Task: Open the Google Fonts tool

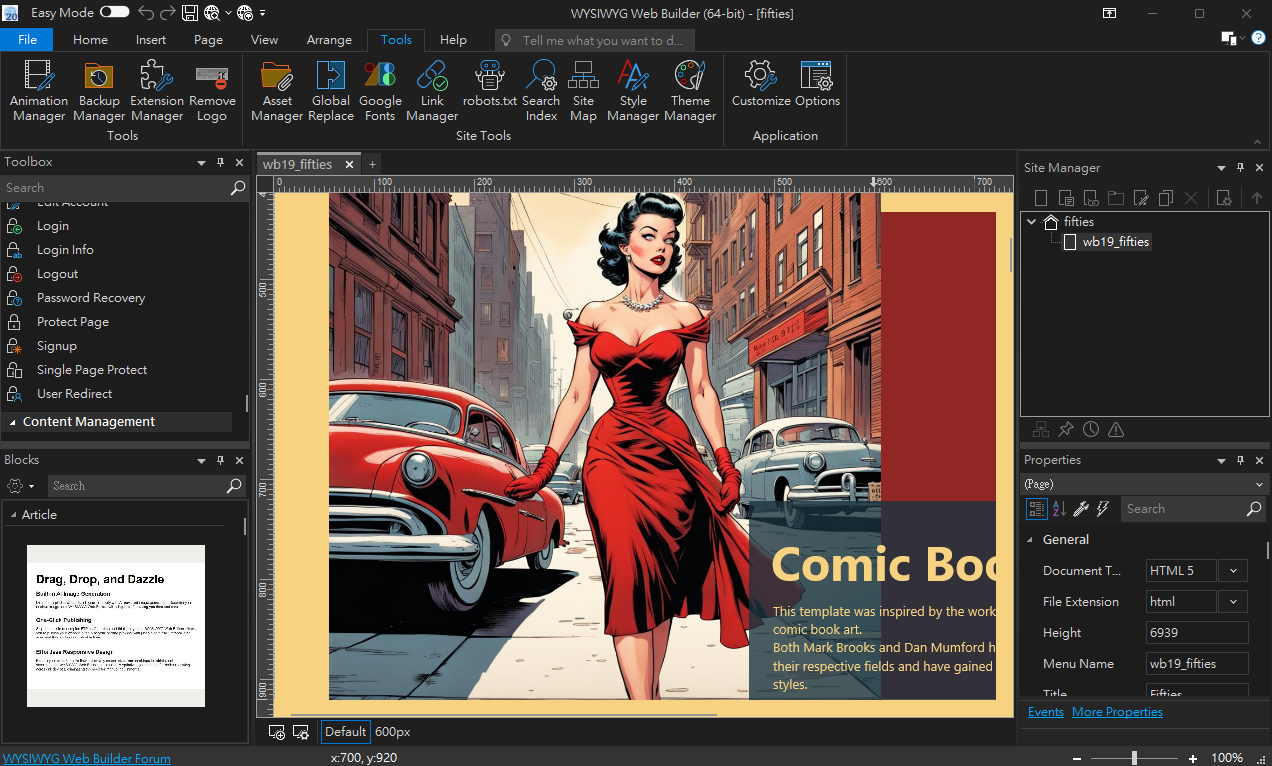Action: pos(380,91)
